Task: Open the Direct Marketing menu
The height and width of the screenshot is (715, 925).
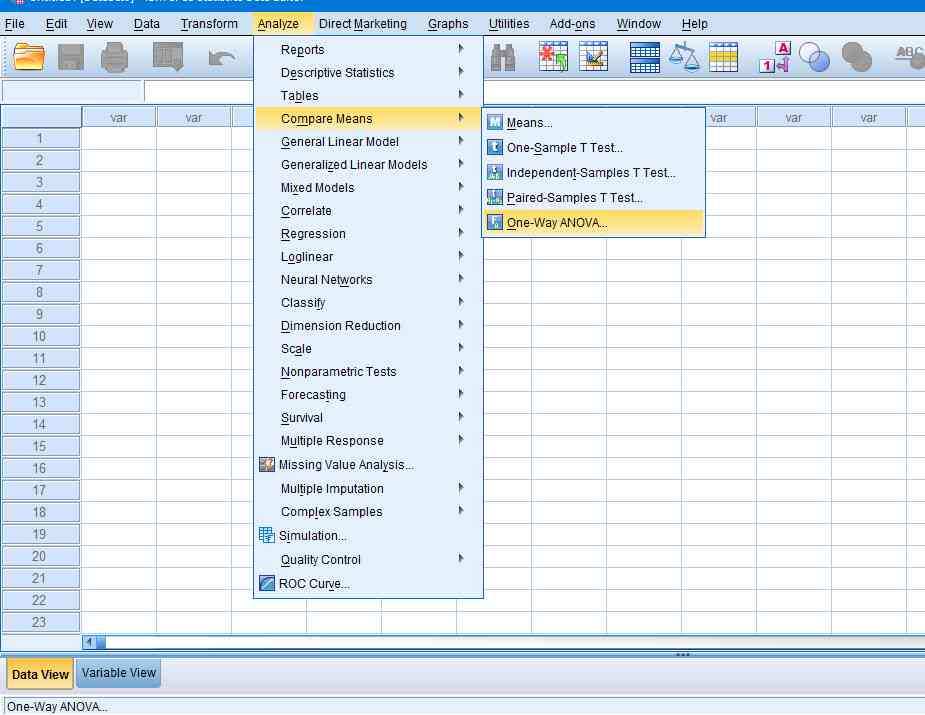Action: [x=363, y=24]
